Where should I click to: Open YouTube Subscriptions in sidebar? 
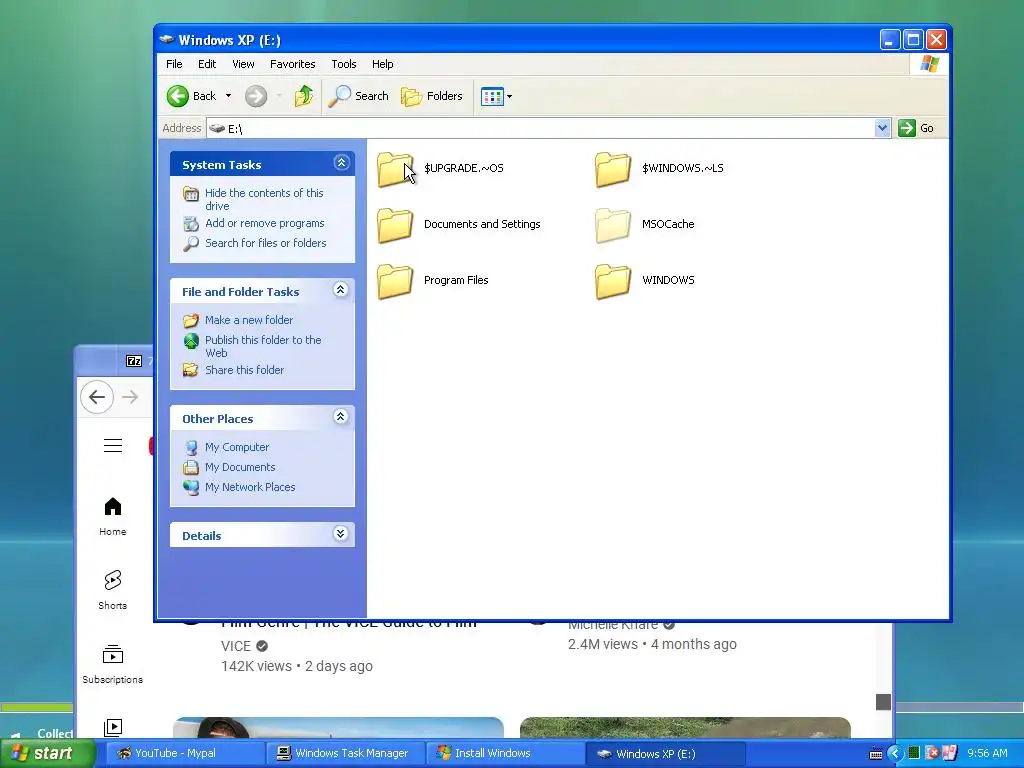tap(113, 664)
